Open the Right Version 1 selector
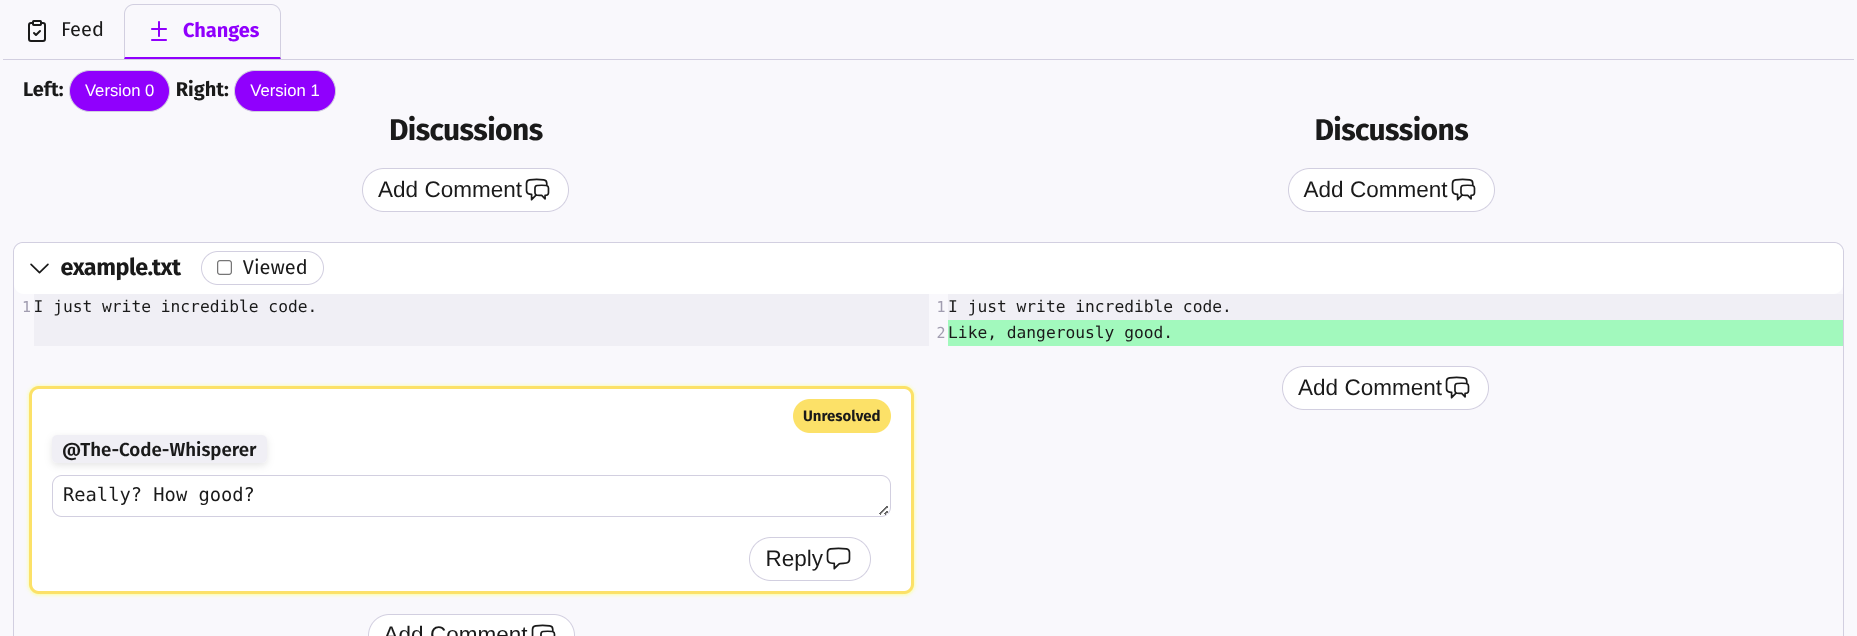Viewport: 1857px width, 636px height. pyautogui.click(x=284, y=91)
